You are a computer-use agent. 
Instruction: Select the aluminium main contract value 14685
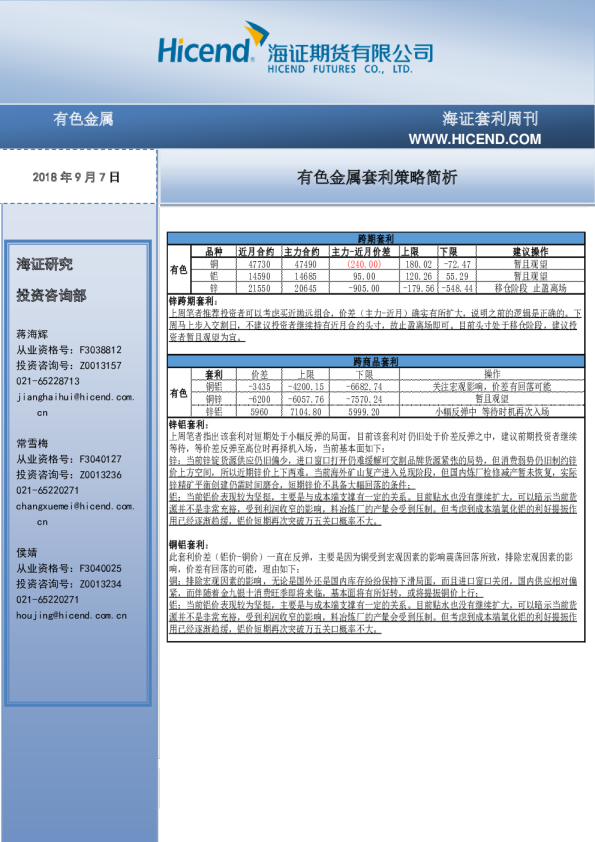[305, 276]
